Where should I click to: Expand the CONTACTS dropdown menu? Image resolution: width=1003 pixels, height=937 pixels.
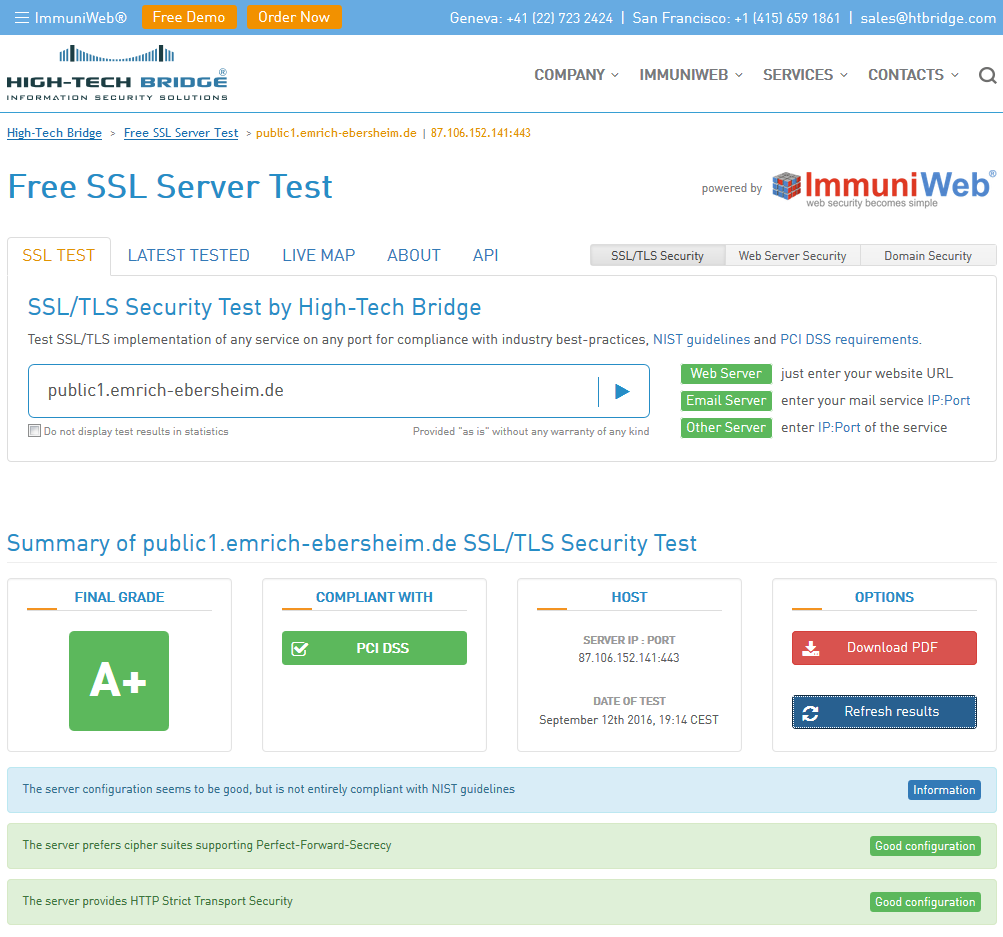point(913,75)
